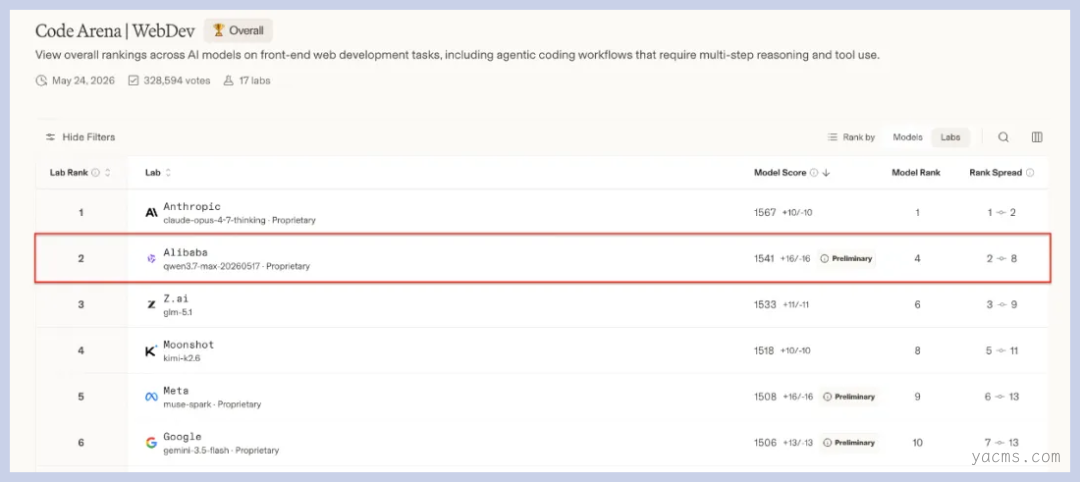Click the Alibaba Qwen logo icon
Screen dimensions: 1080x482
[x=152, y=258]
